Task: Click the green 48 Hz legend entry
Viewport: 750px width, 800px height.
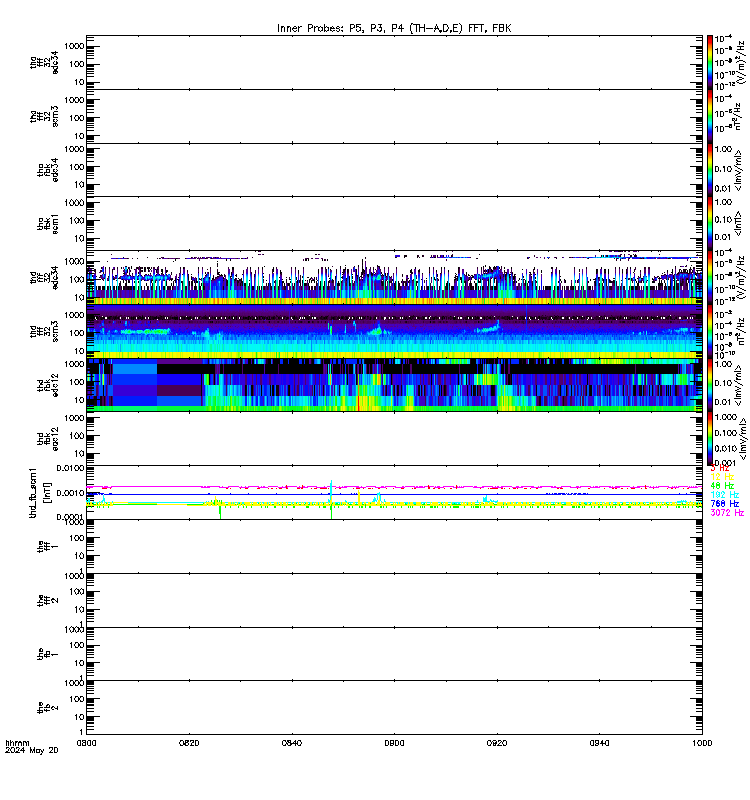Action: pyautogui.click(x=722, y=486)
